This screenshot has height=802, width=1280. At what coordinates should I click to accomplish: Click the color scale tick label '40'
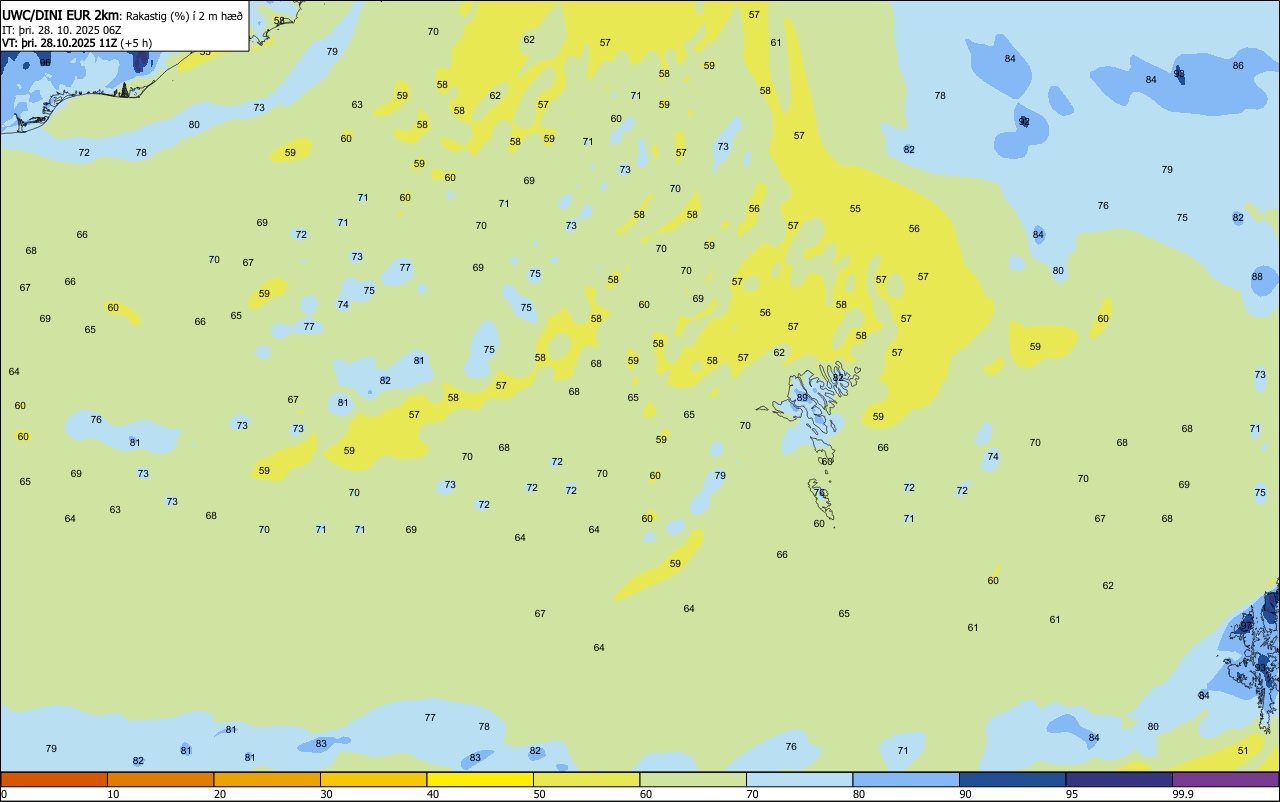pyautogui.click(x=433, y=794)
